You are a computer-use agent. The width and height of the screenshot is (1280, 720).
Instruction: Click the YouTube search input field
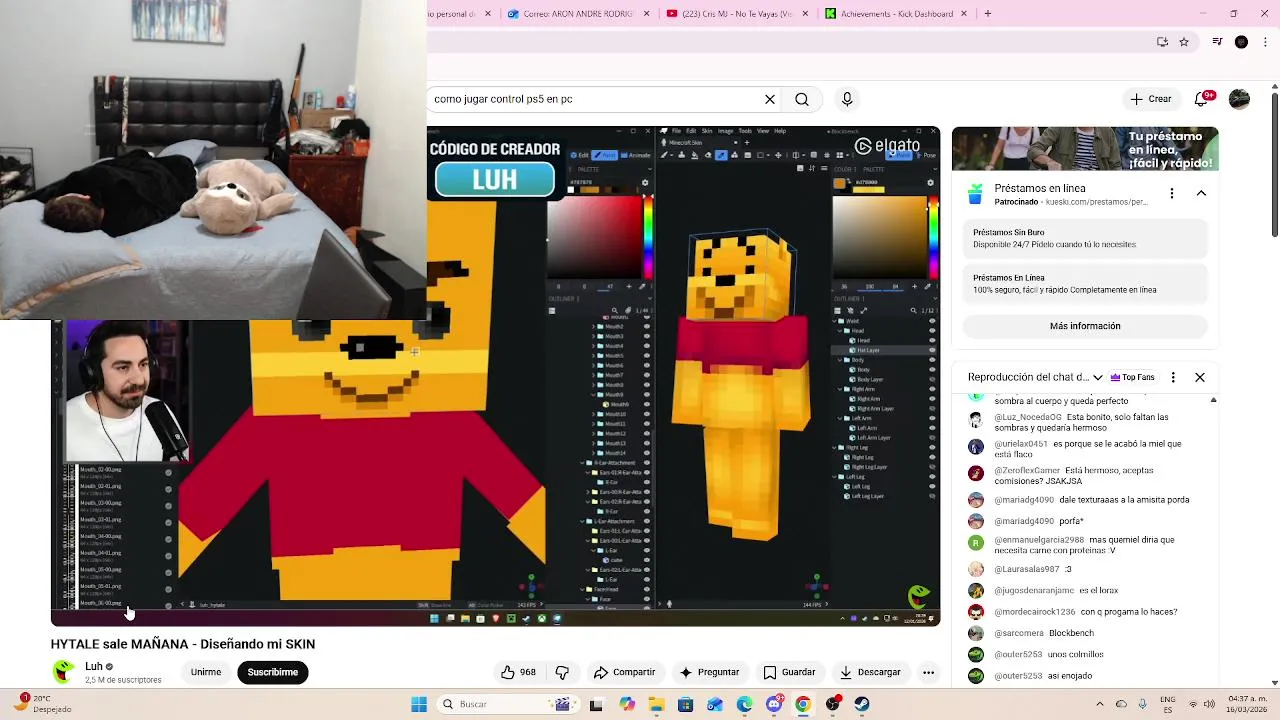pyautogui.click(x=595, y=99)
